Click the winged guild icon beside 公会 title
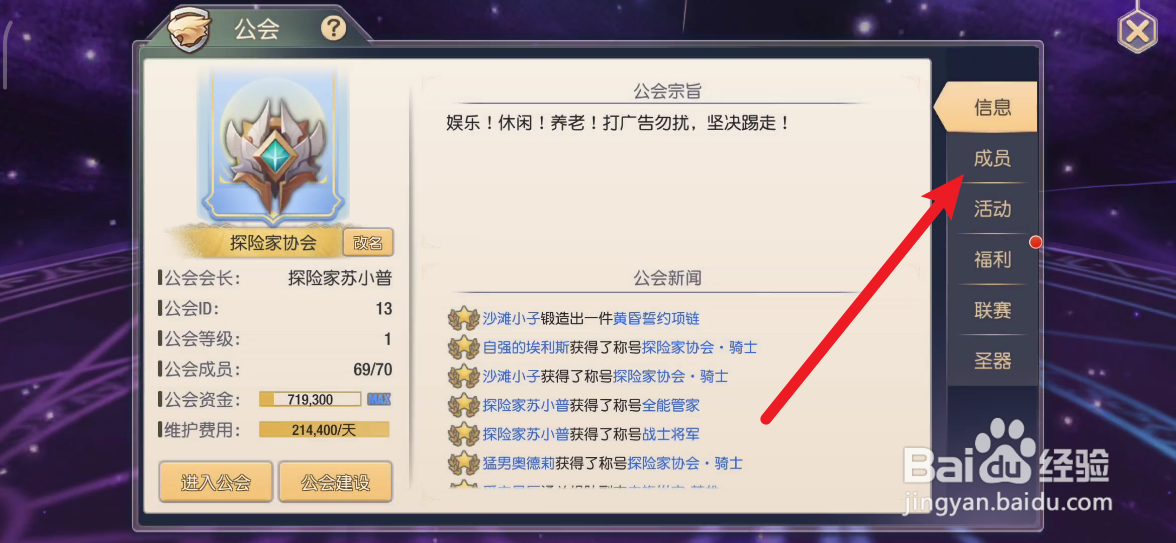 click(x=188, y=31)
